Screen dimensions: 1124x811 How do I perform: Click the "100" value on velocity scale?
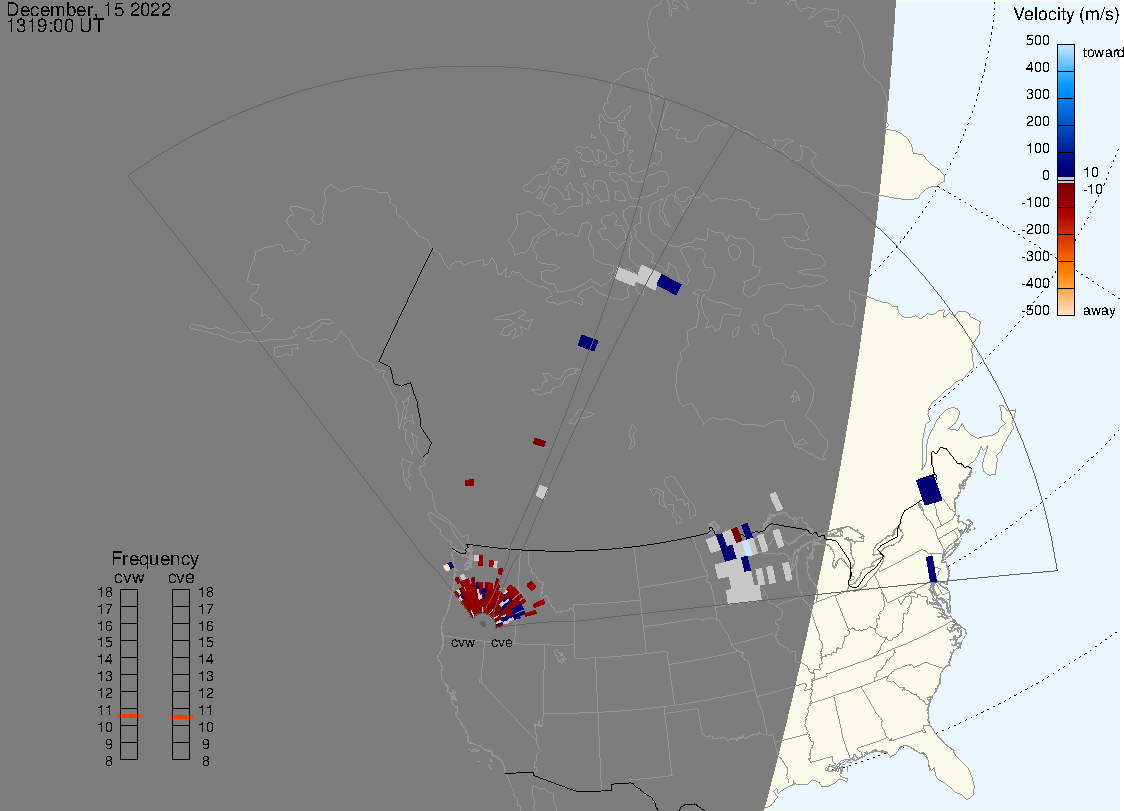[x=1037, y=148]
